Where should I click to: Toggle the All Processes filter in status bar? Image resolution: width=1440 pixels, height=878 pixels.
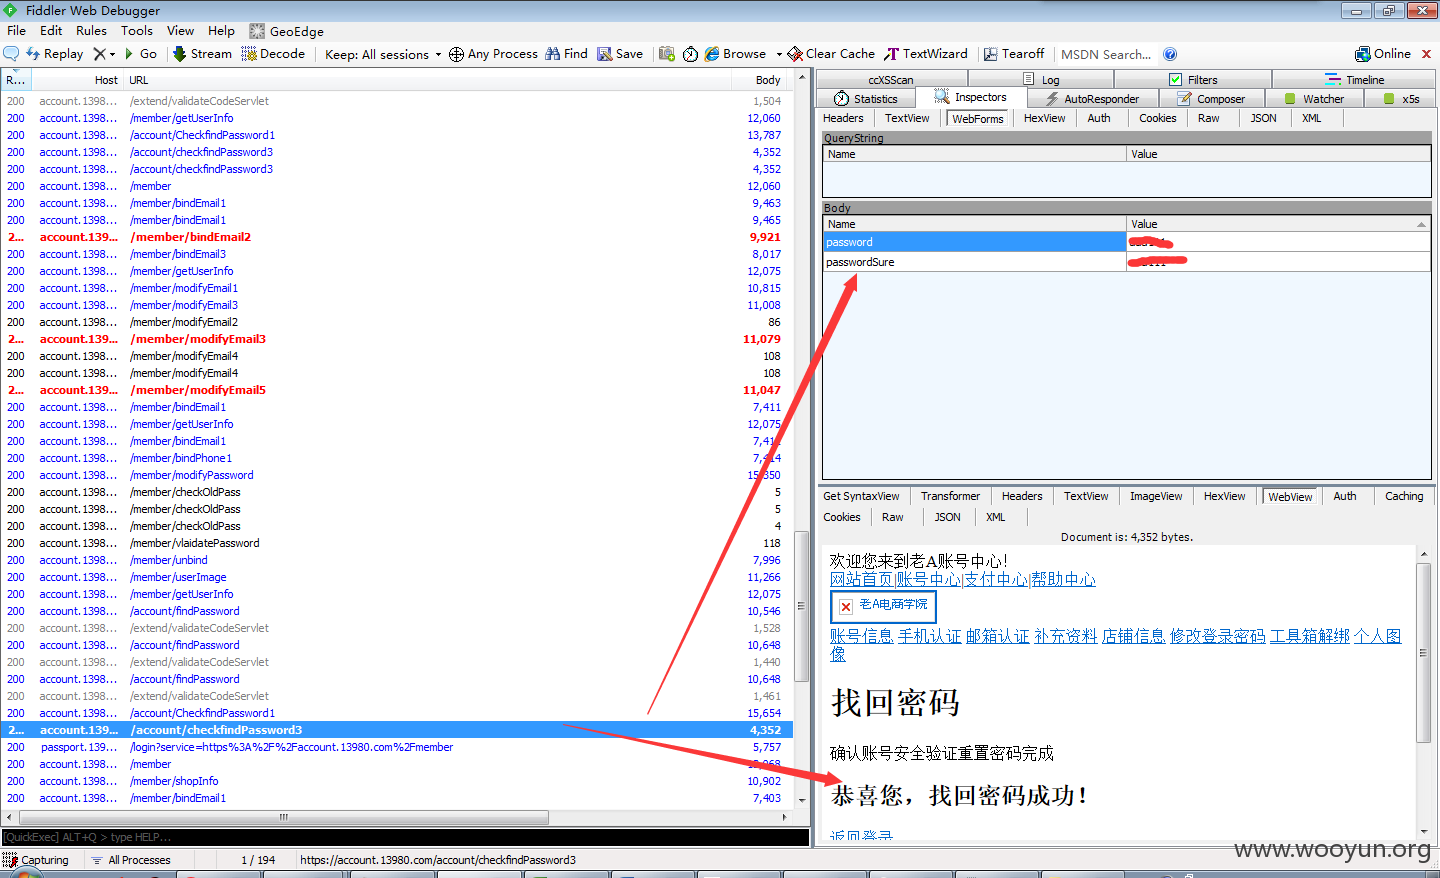tap(130, 860)
